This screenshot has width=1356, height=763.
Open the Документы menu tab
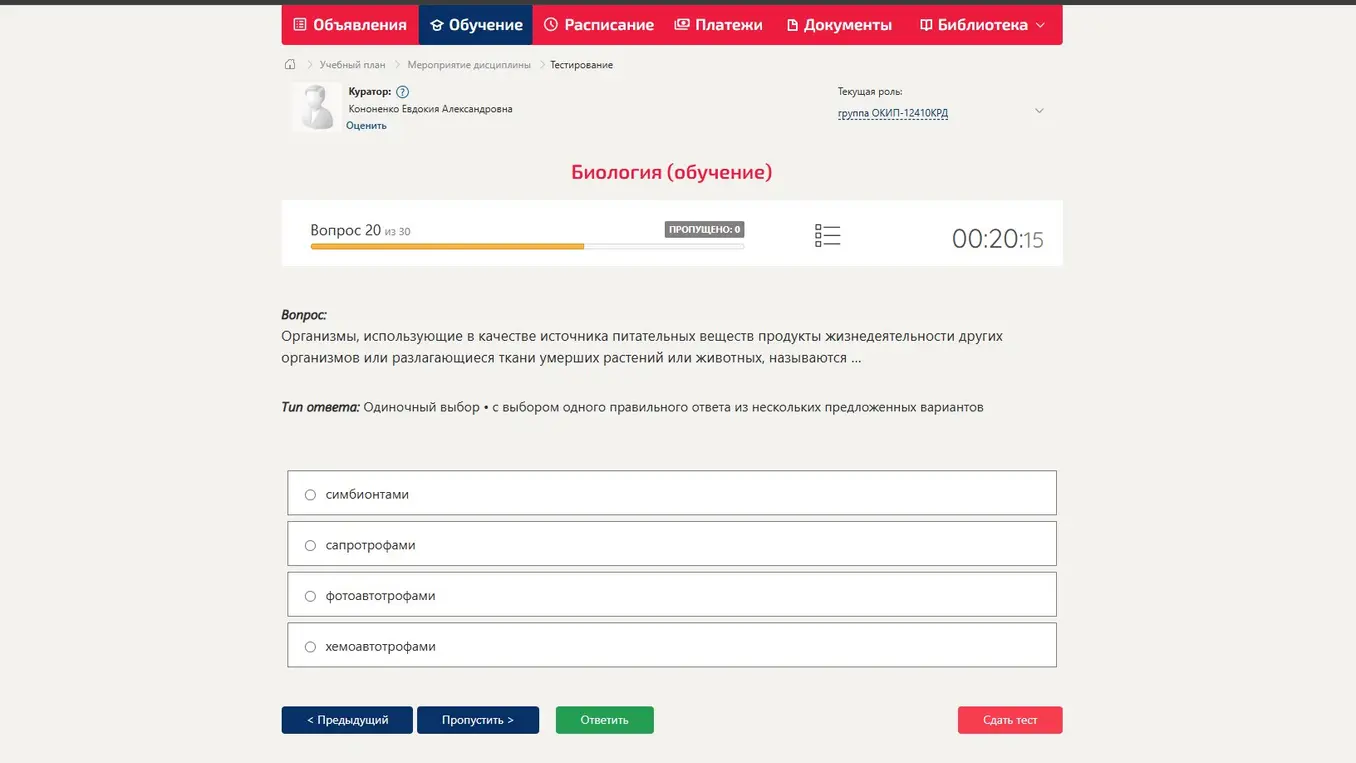839,25
